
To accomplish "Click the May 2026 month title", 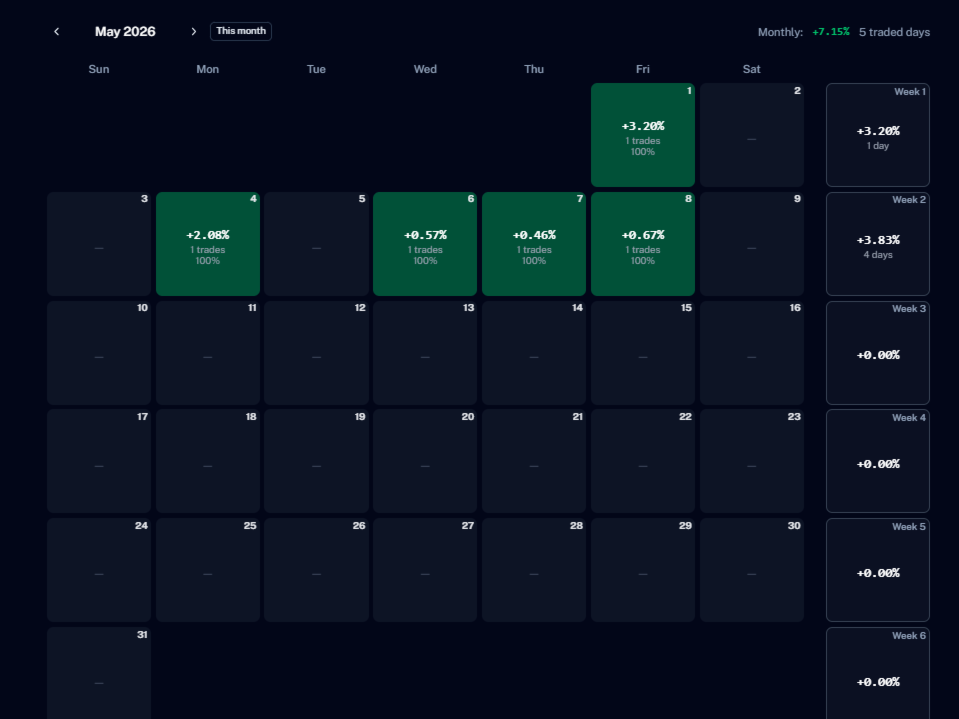I will point(125,31).
